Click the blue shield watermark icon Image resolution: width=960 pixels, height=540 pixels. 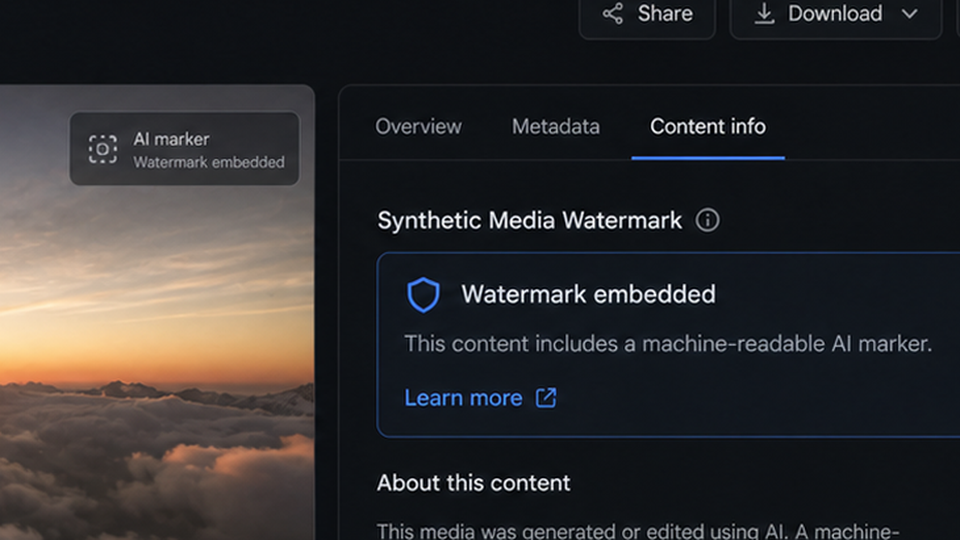pyautogui.click(x=423, y=294)
